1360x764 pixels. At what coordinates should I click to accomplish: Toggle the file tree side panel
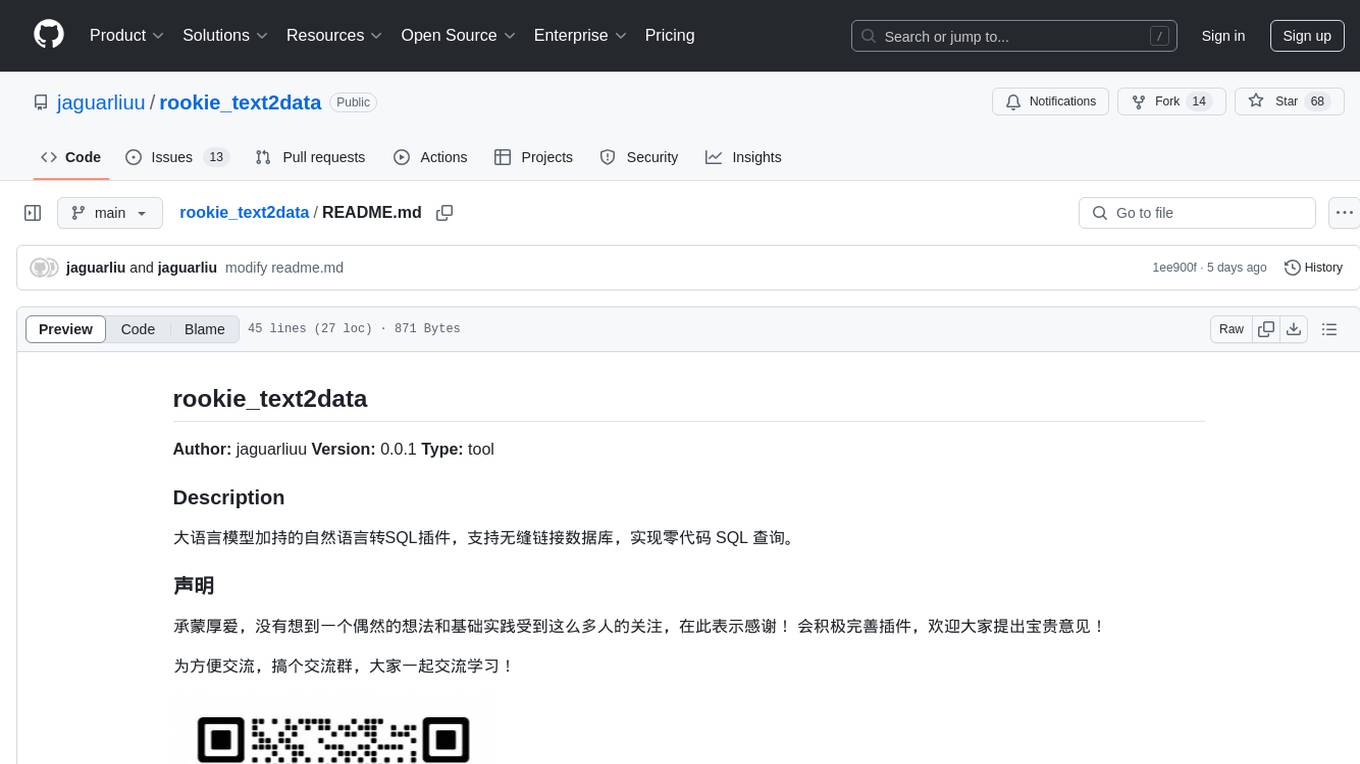pyautogui.click(x=33, y=213)
